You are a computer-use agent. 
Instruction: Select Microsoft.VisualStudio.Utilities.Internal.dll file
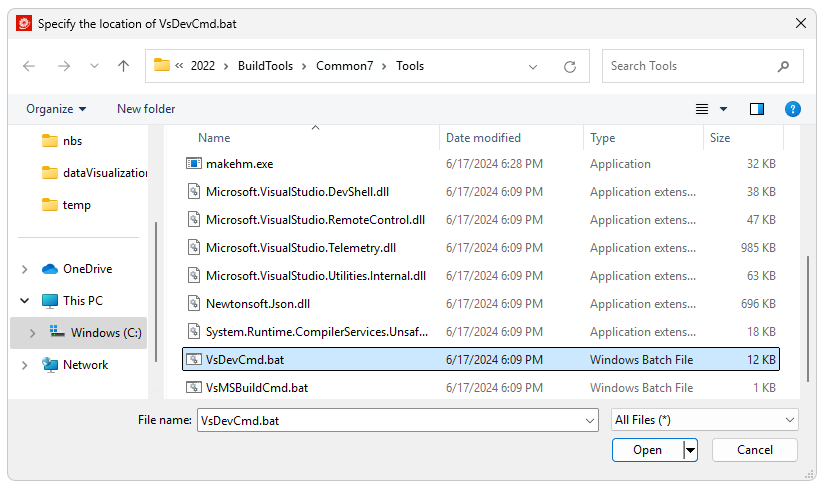pyautogui.click(x=316, y=276)
